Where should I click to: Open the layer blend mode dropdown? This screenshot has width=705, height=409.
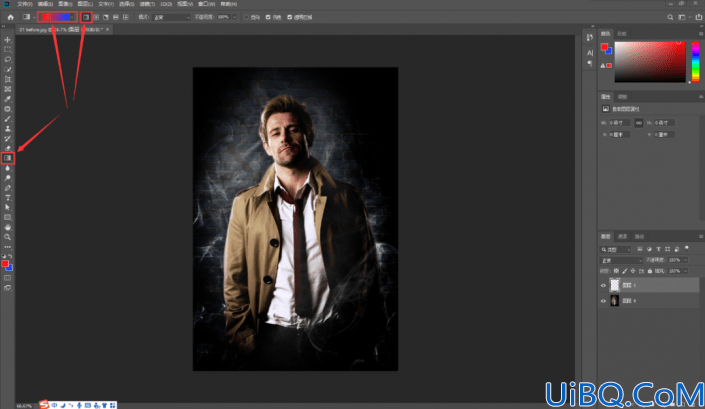[621, 260]
